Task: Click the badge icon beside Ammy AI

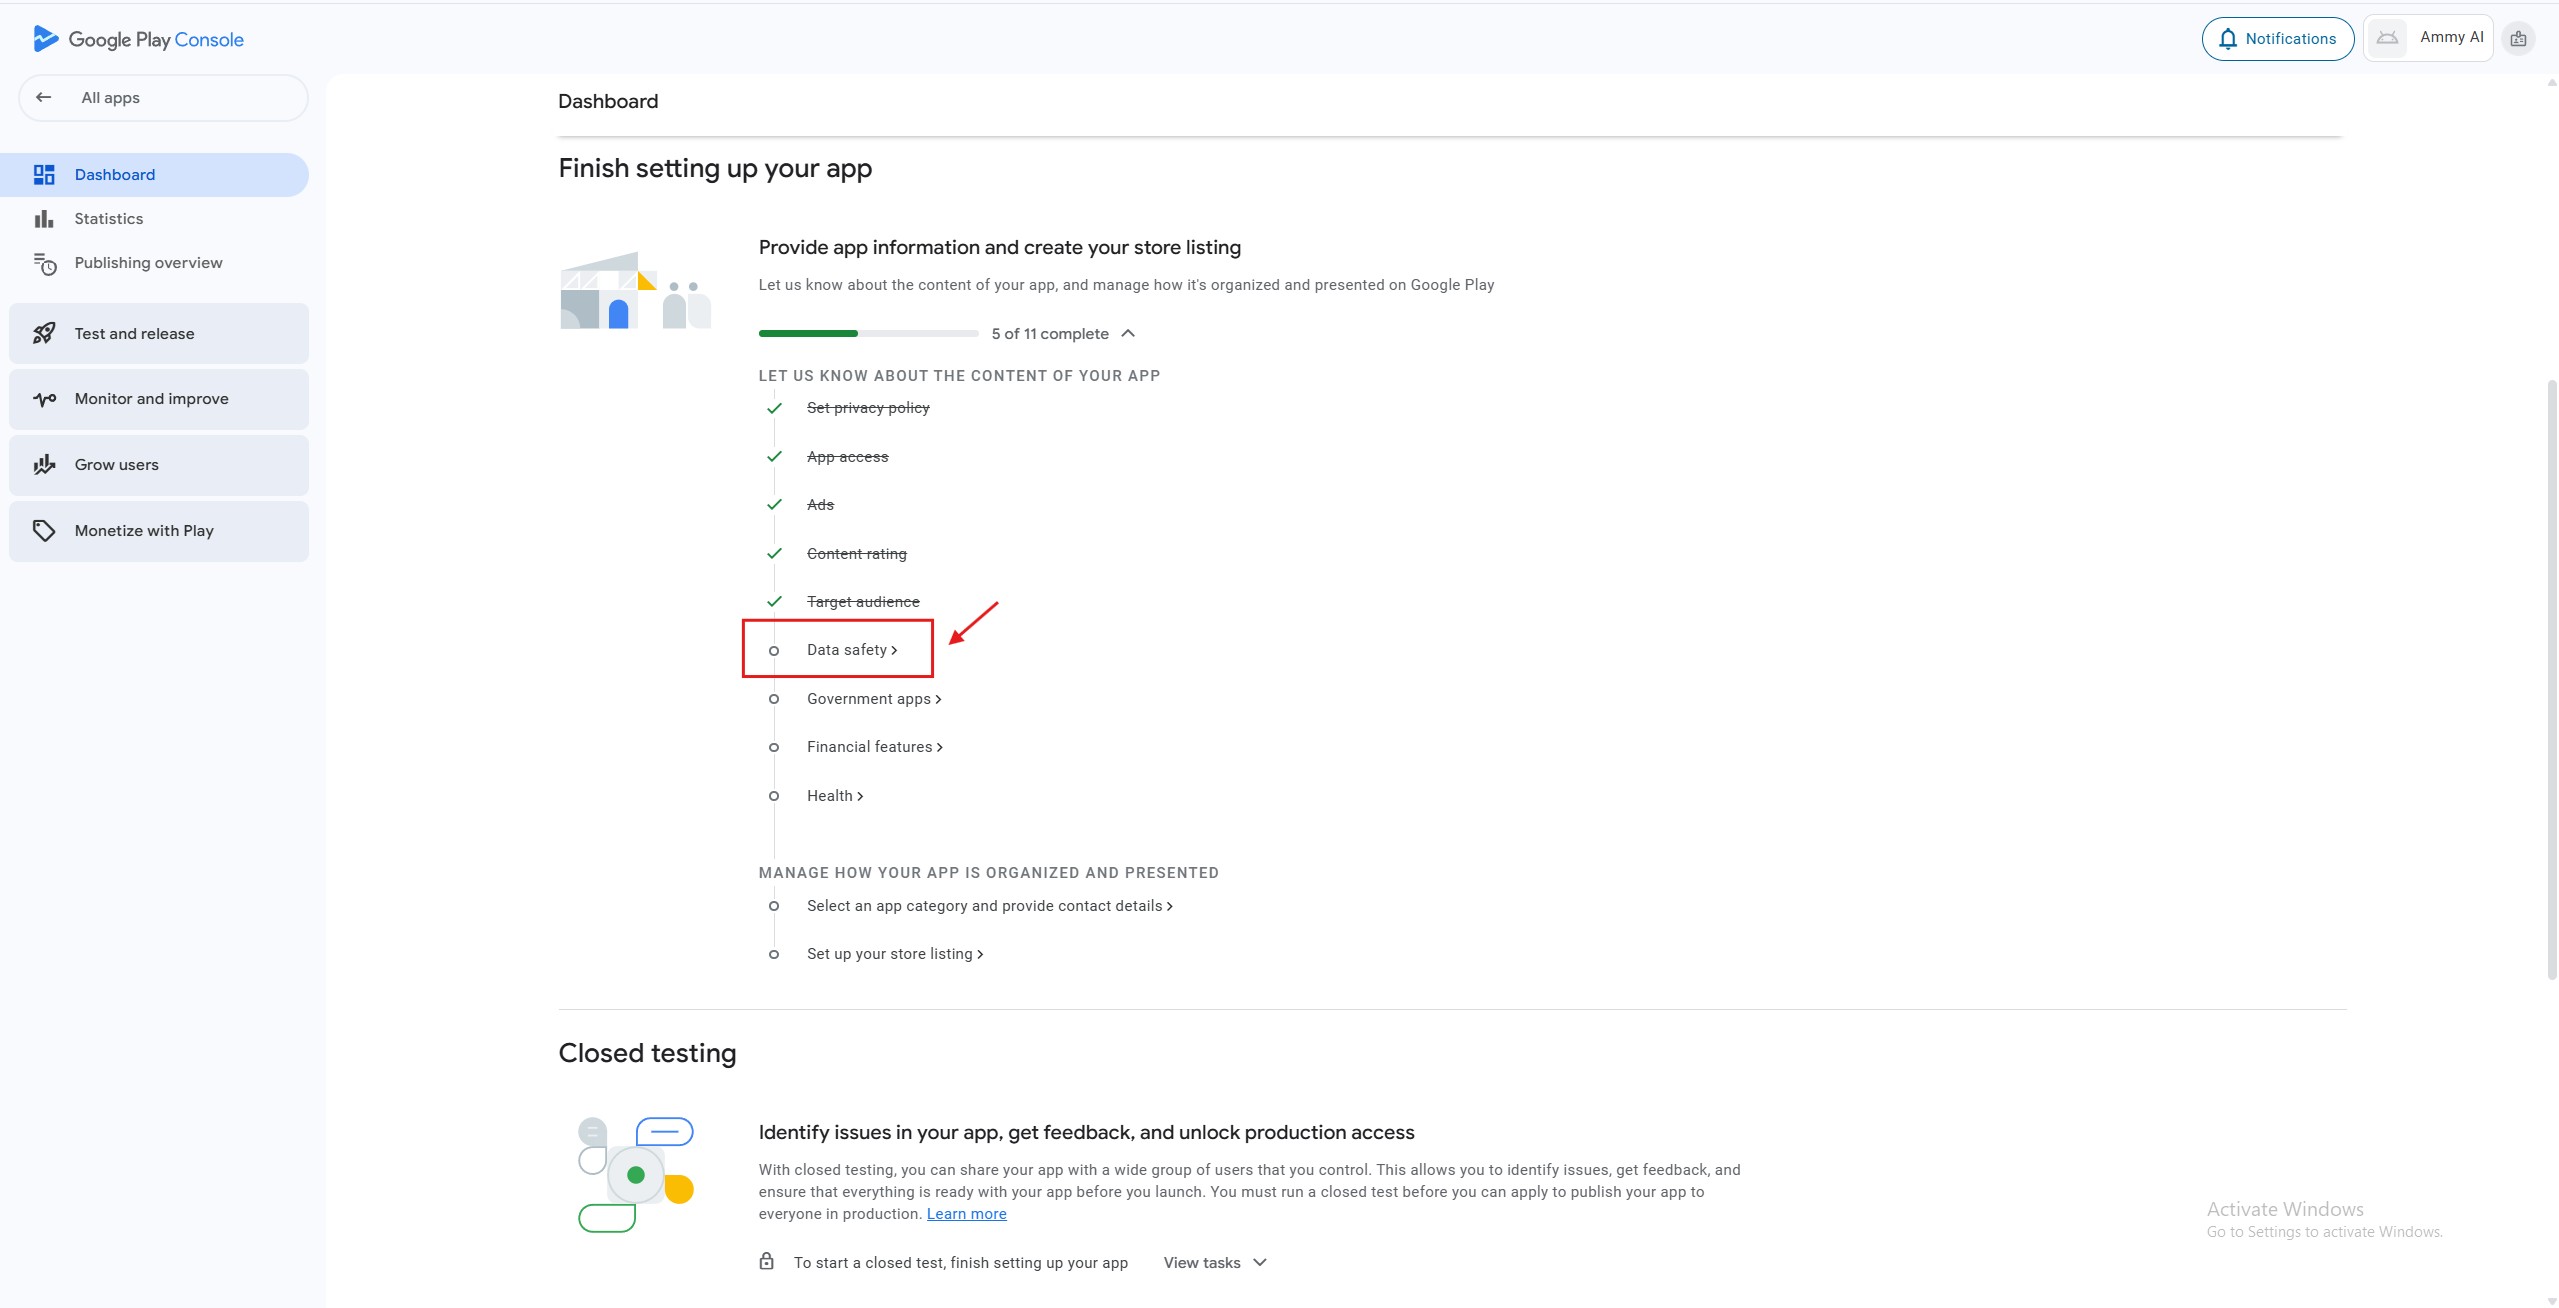Action: click(x=2517, y=39)
